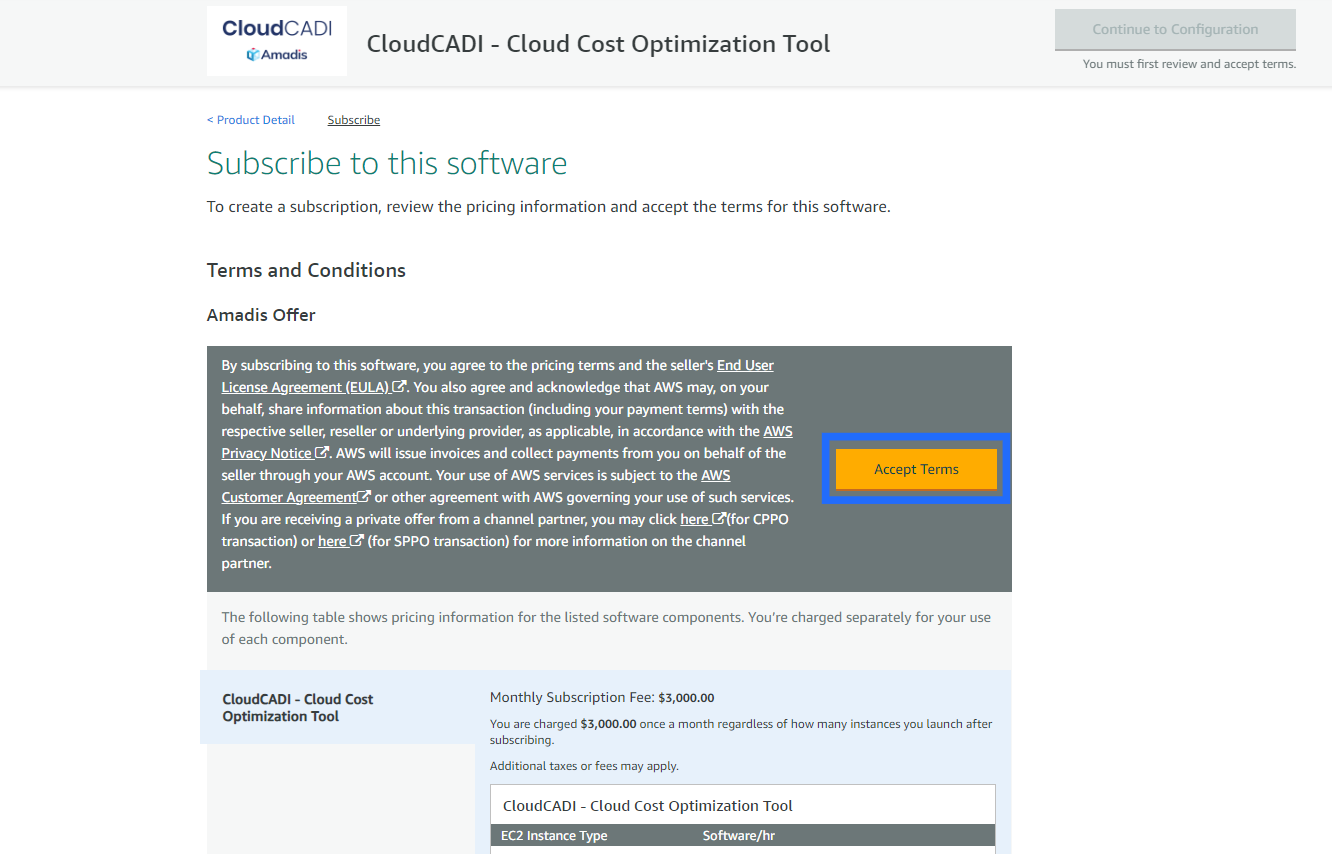1332x854 pixels.
Task: Click the CloudCADI Amadis product logo
Action: point(277,41)
